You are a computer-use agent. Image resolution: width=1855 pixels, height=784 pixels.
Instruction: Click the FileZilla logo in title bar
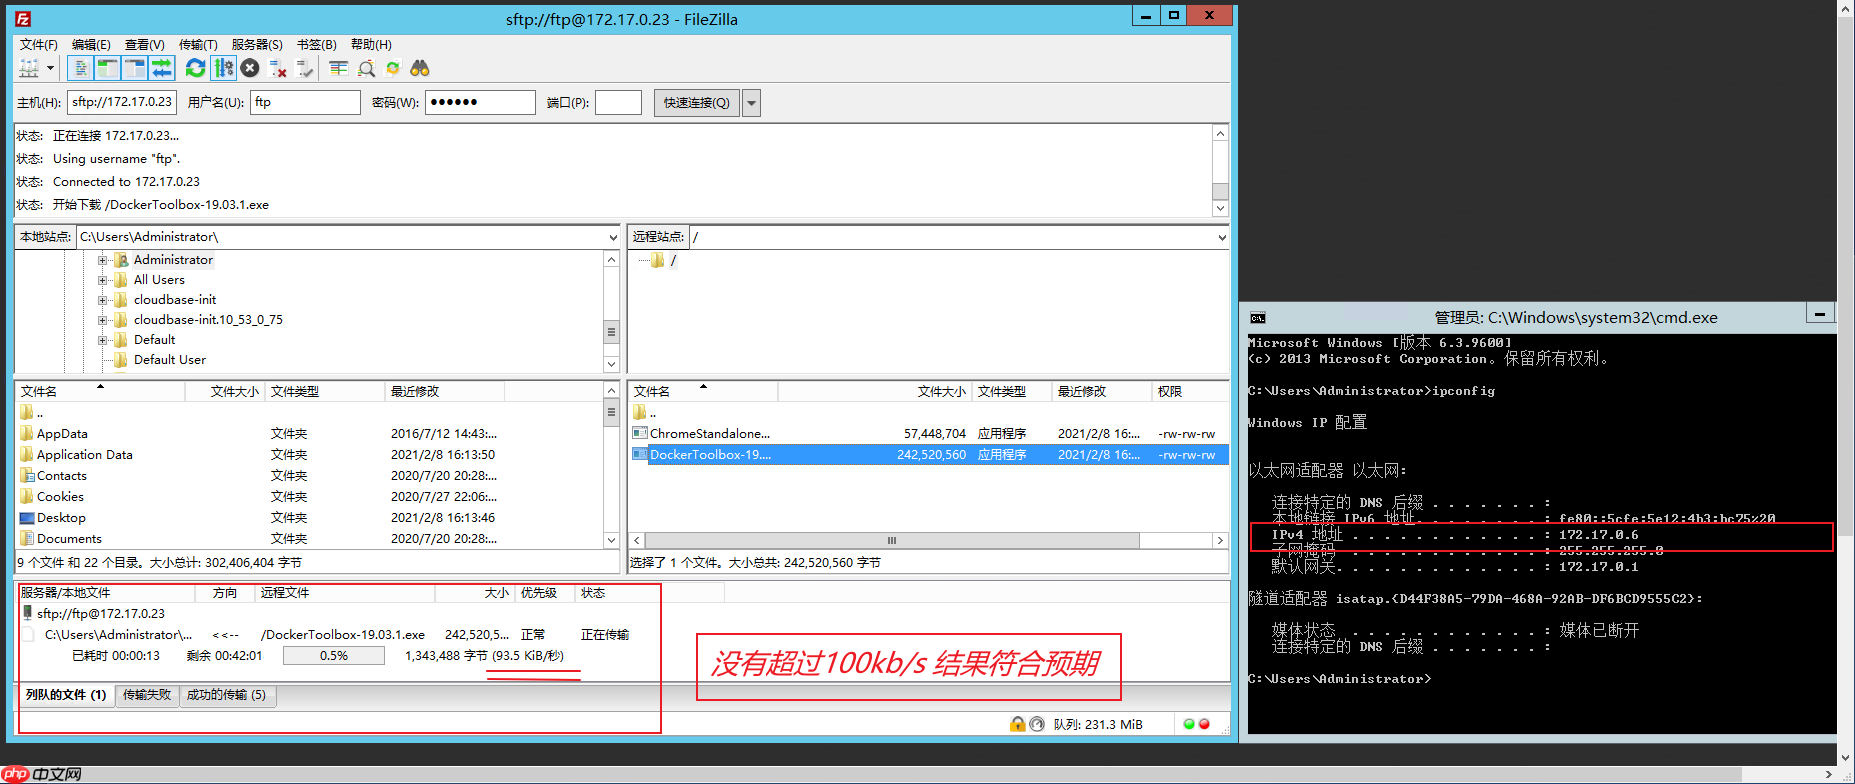[x=23, y=18]
